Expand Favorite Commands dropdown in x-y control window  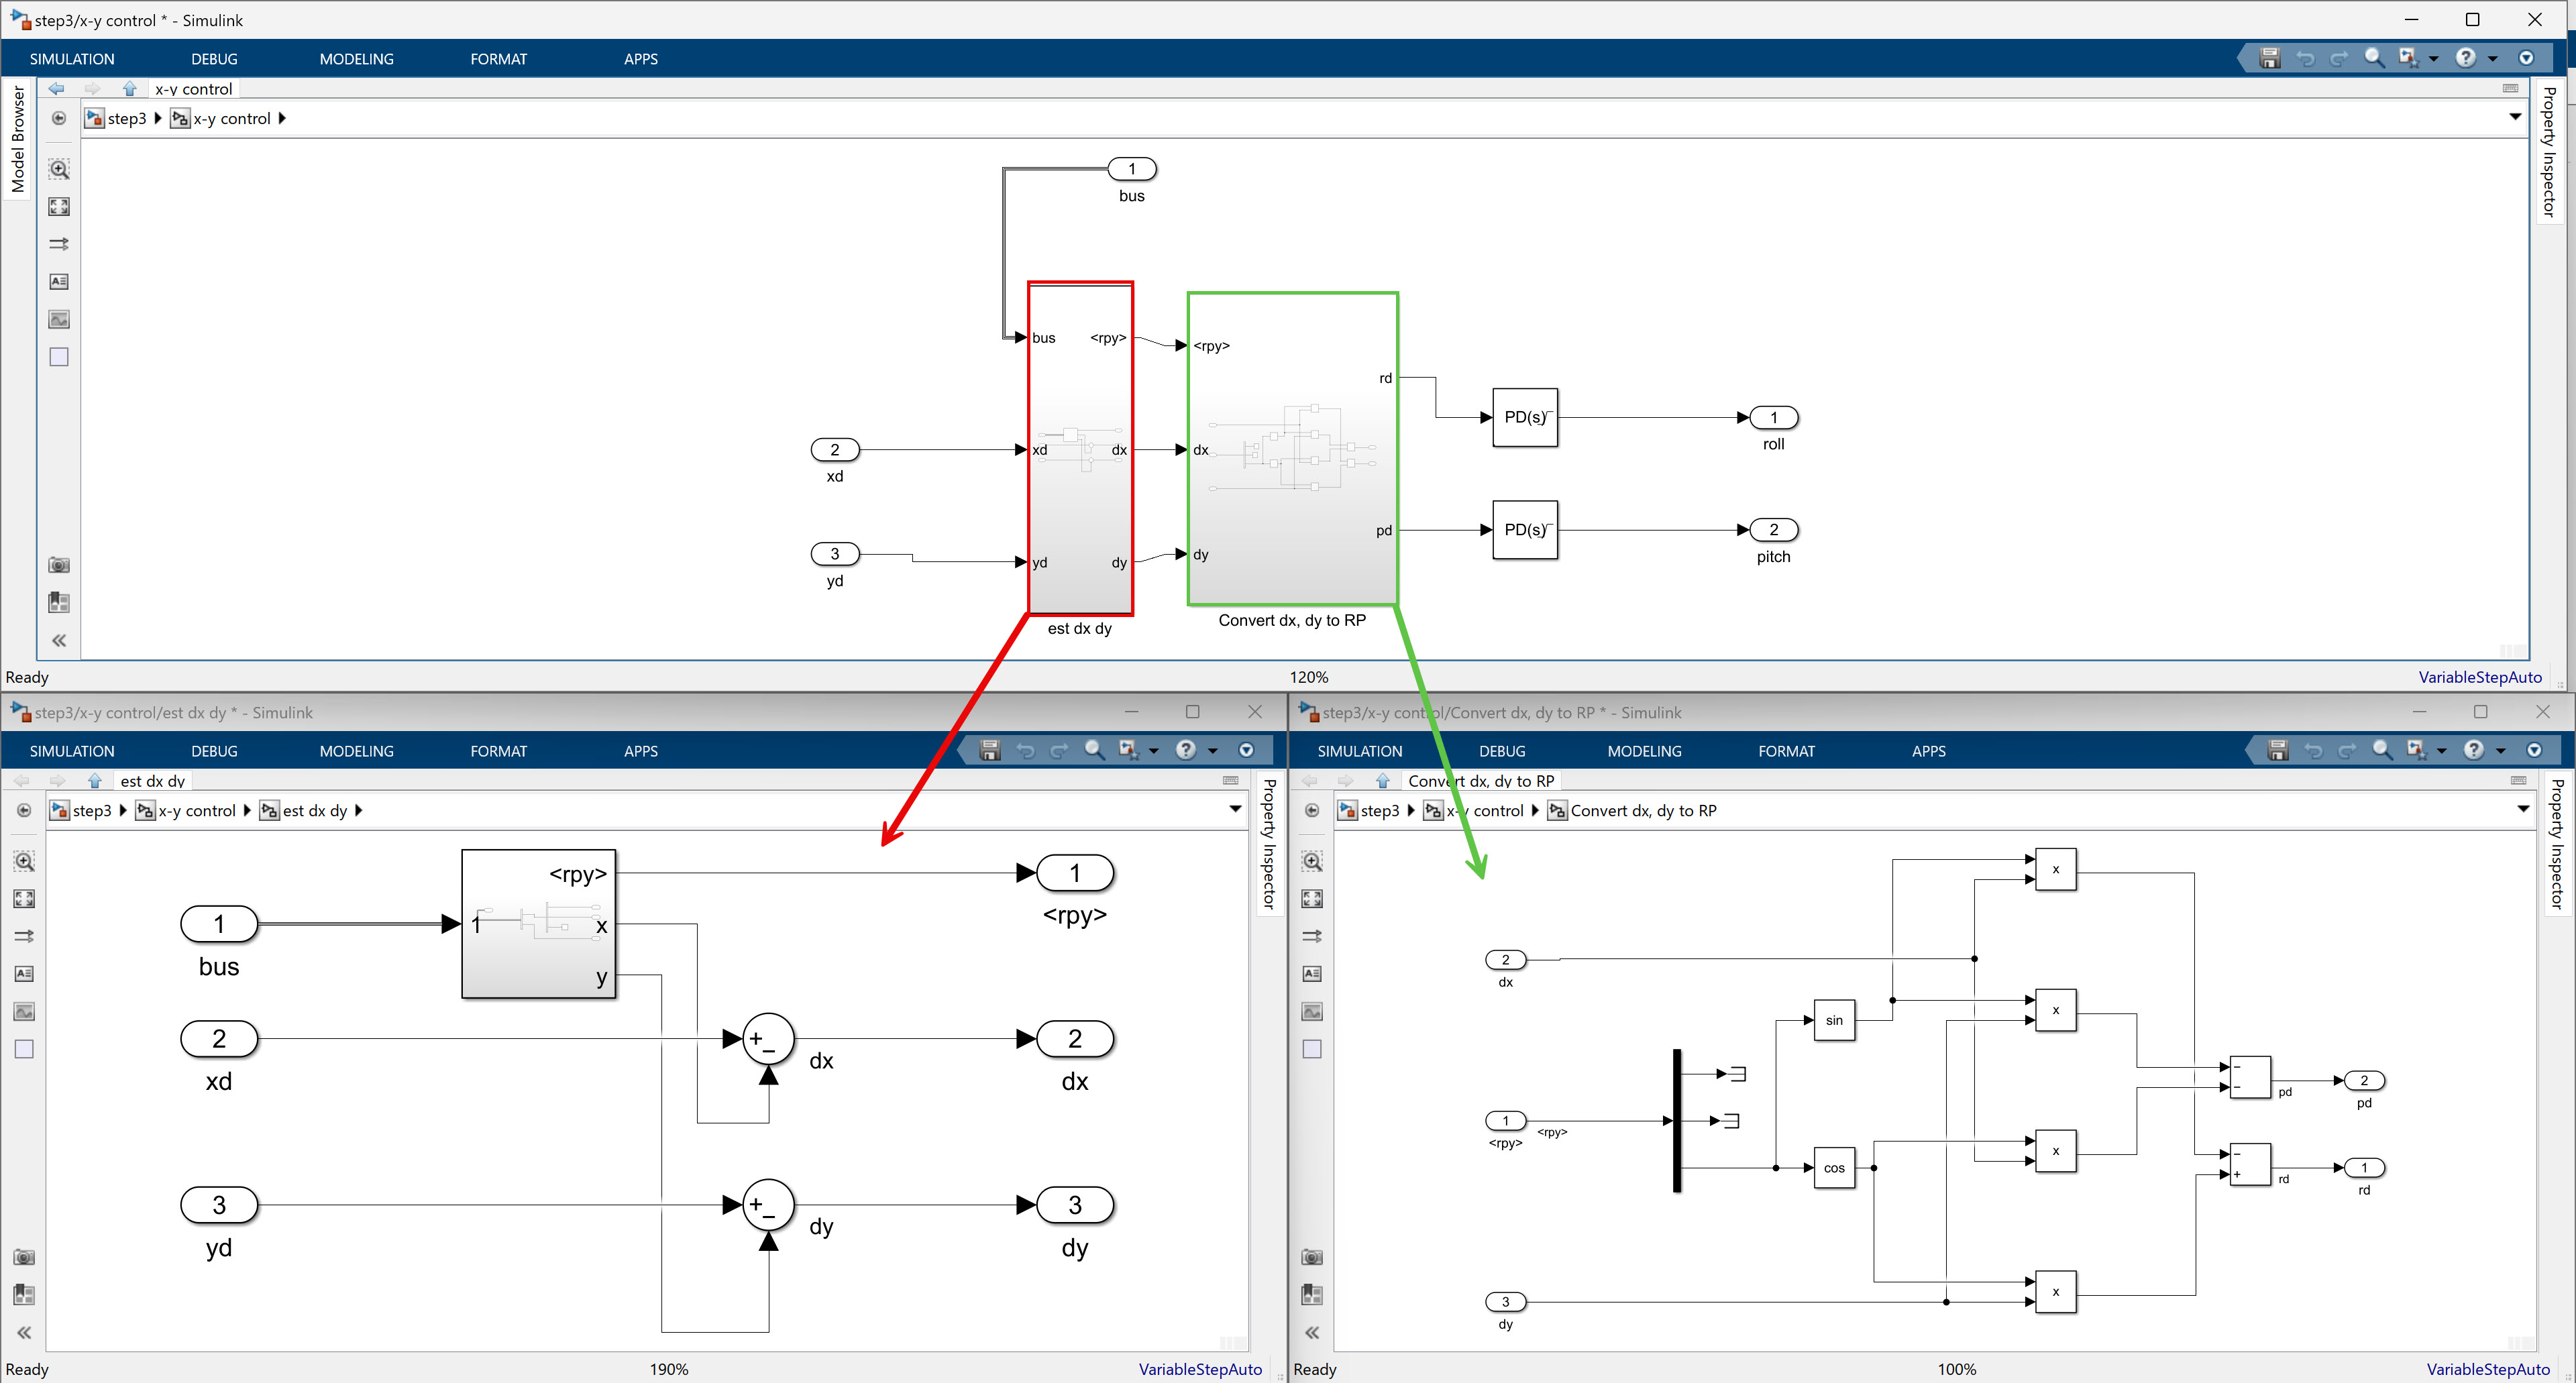coord(2433,58)
